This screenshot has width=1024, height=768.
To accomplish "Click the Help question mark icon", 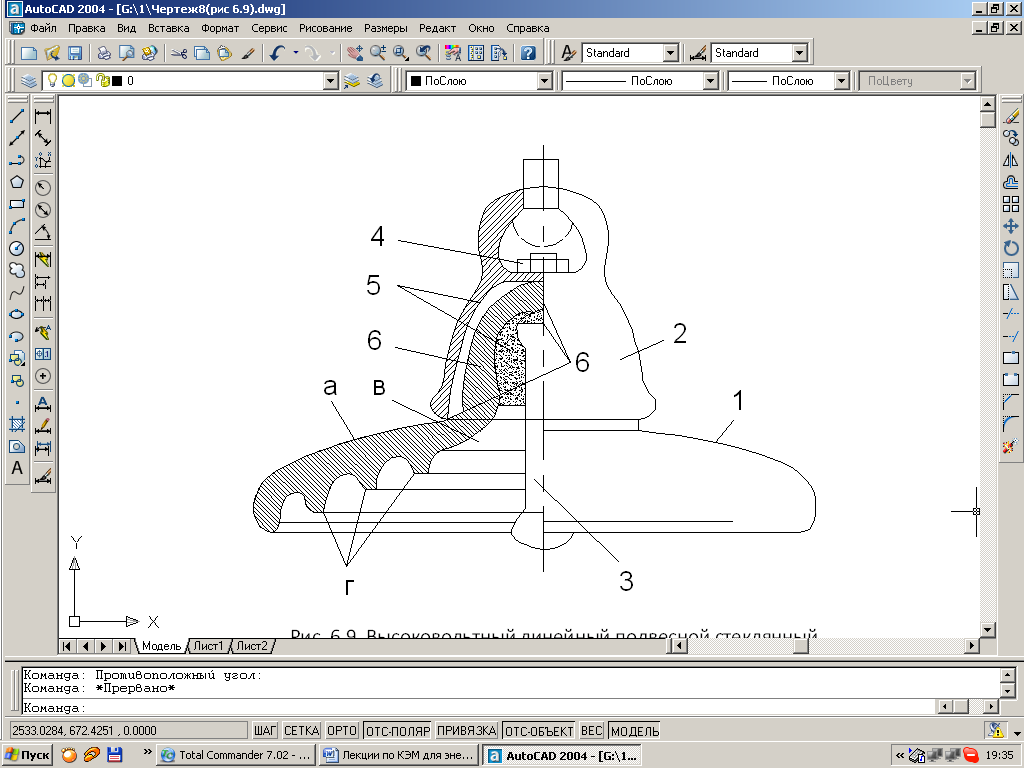I will click(x=528, y=53).
